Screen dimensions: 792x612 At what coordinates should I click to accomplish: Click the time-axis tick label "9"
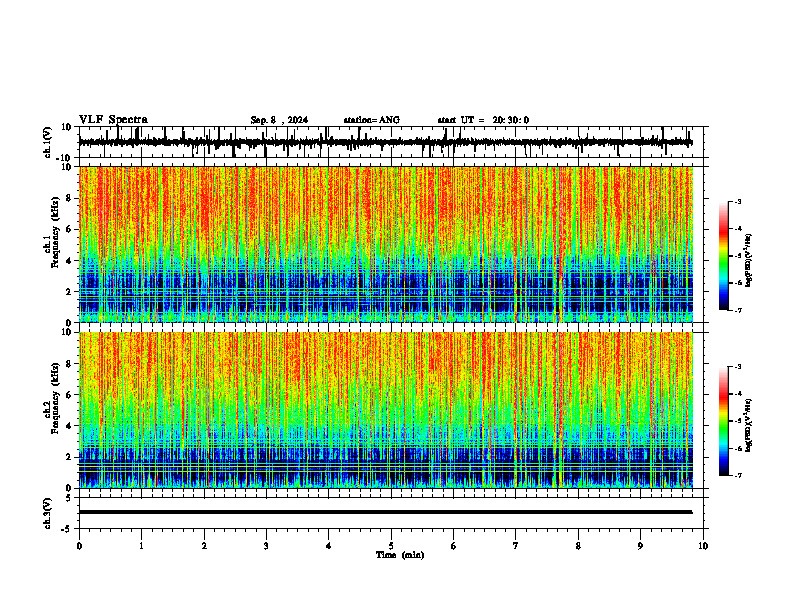(x=640, y=546)
